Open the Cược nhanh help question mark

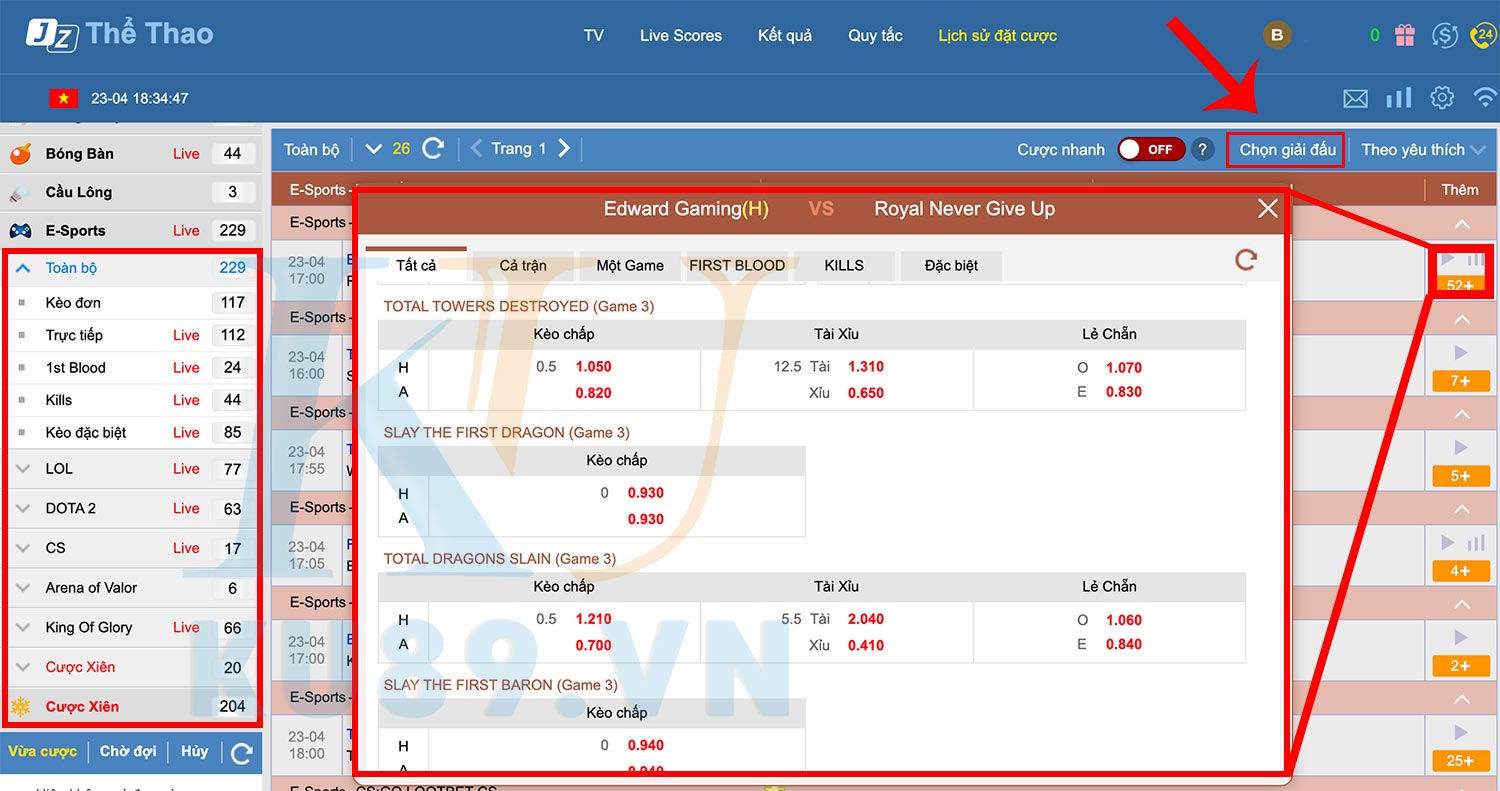(x=1204, y=150)
